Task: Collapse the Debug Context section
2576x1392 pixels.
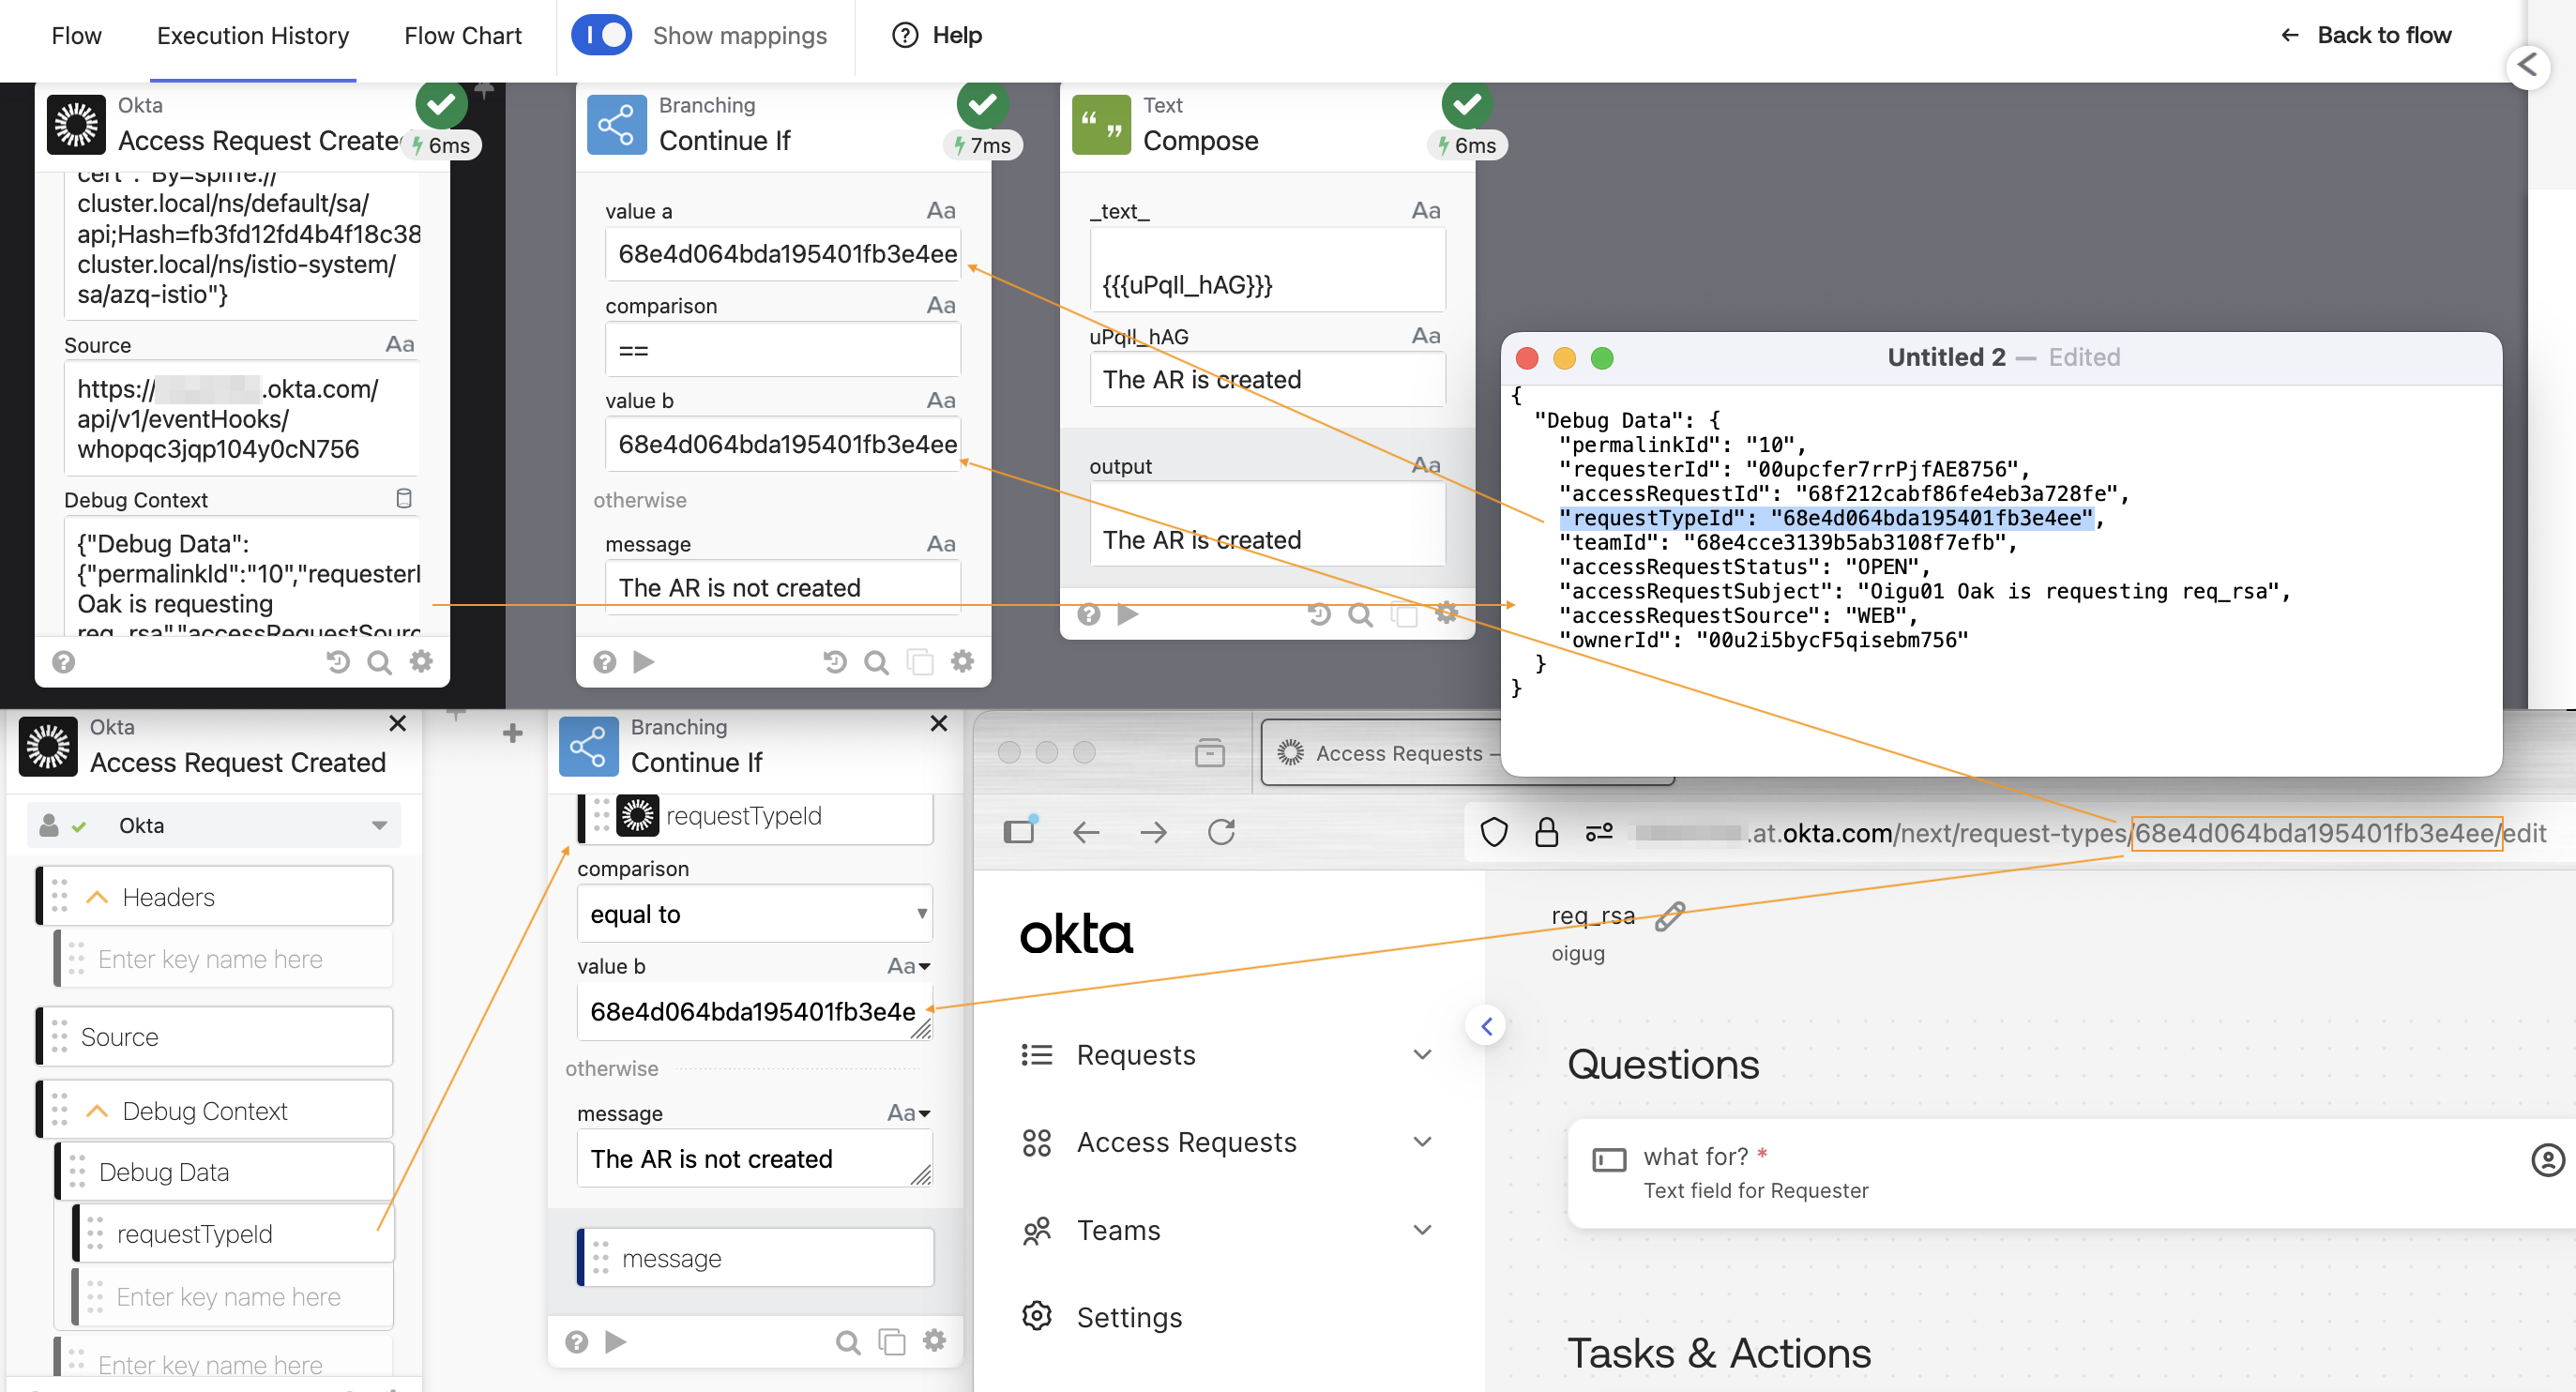Action: [97, 1110]
